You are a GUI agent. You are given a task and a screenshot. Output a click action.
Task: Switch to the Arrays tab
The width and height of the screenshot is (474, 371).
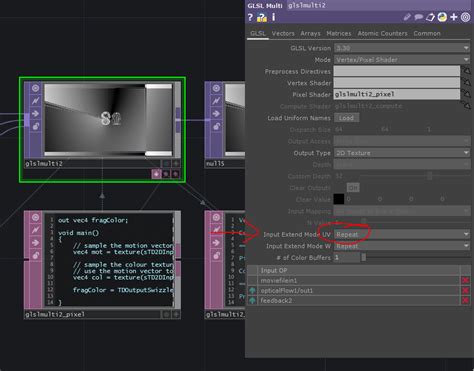click(310, 33)
